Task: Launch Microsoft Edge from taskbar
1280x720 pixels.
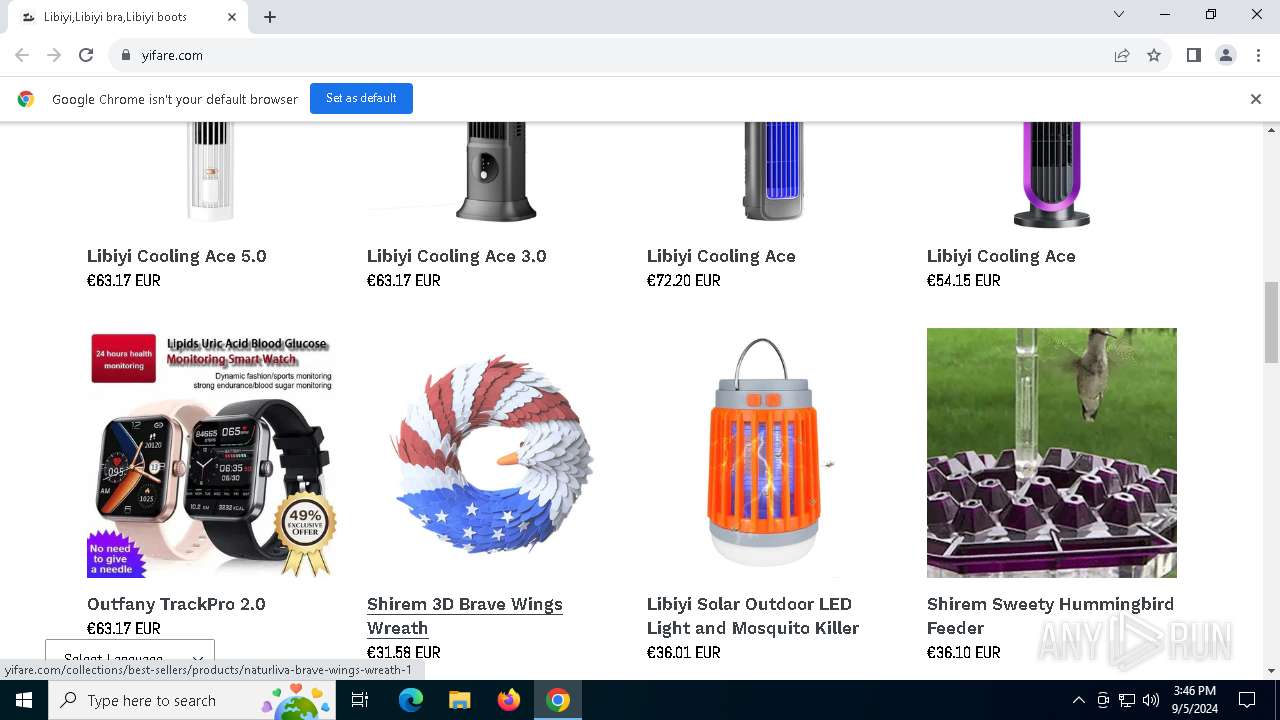Action: click(411, 700)
